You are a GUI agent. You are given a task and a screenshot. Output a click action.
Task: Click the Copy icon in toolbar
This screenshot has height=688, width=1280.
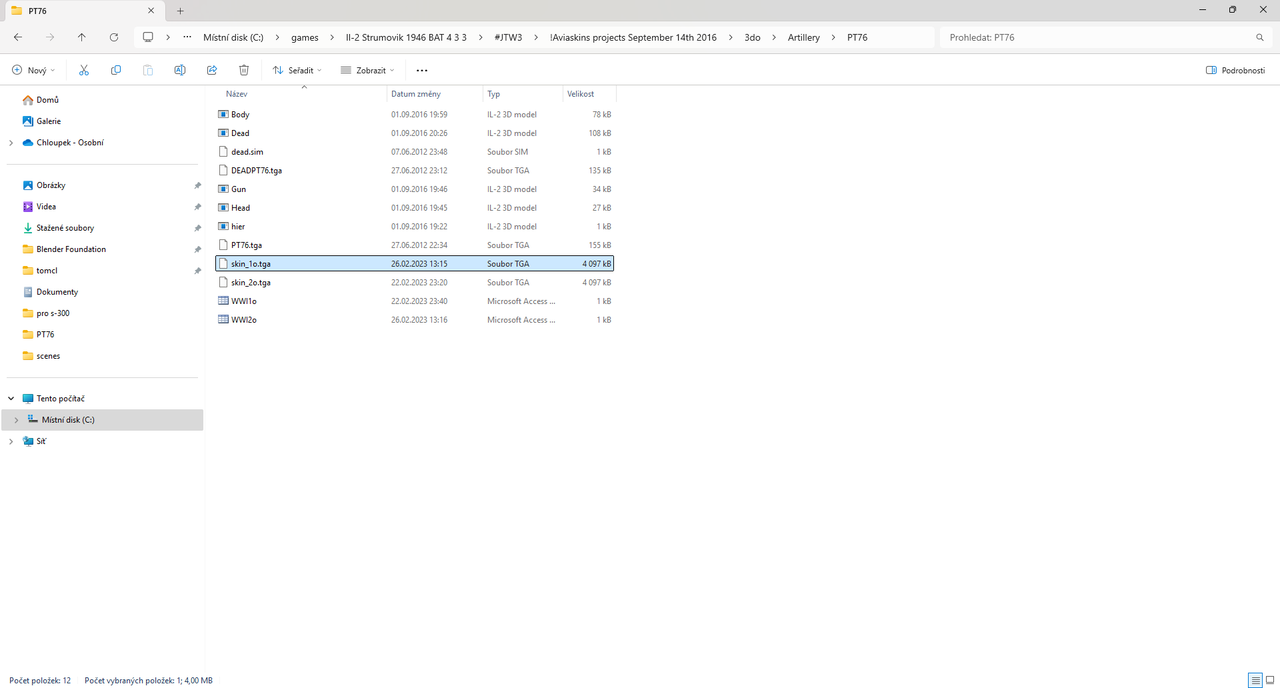click(116, 70)
